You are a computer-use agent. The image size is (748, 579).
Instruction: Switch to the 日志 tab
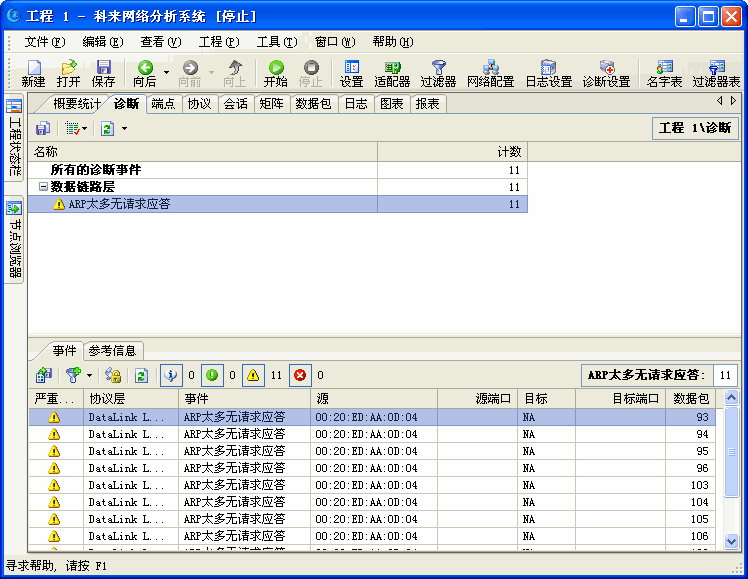point(356,103)
